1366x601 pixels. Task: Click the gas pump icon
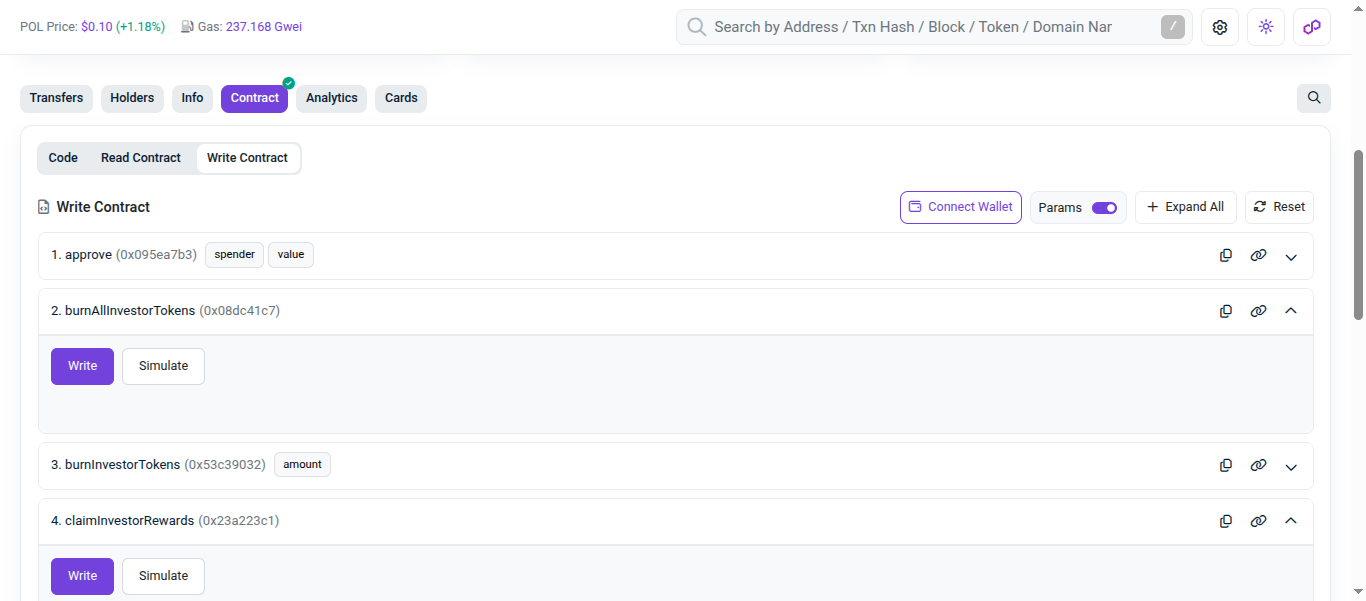(x=187, y=27)
